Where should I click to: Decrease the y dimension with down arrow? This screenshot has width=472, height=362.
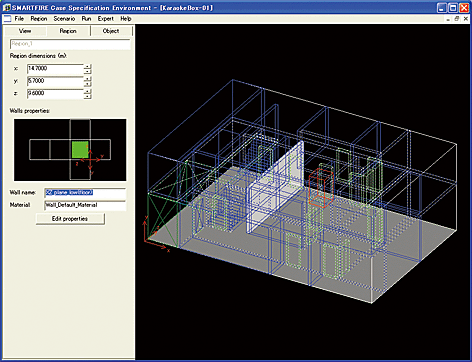tap(87, 84)
